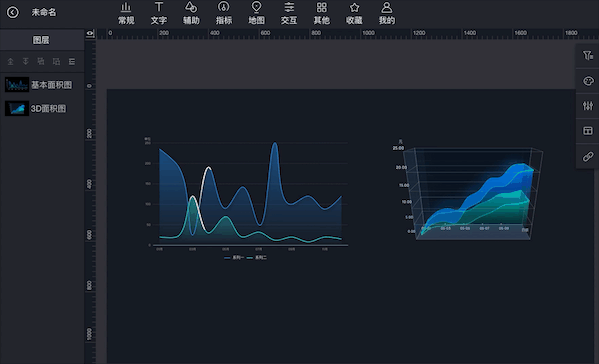The image size is (599, 364).
Task: Select the basic area chart on canvas
Action: click(246, 199)
